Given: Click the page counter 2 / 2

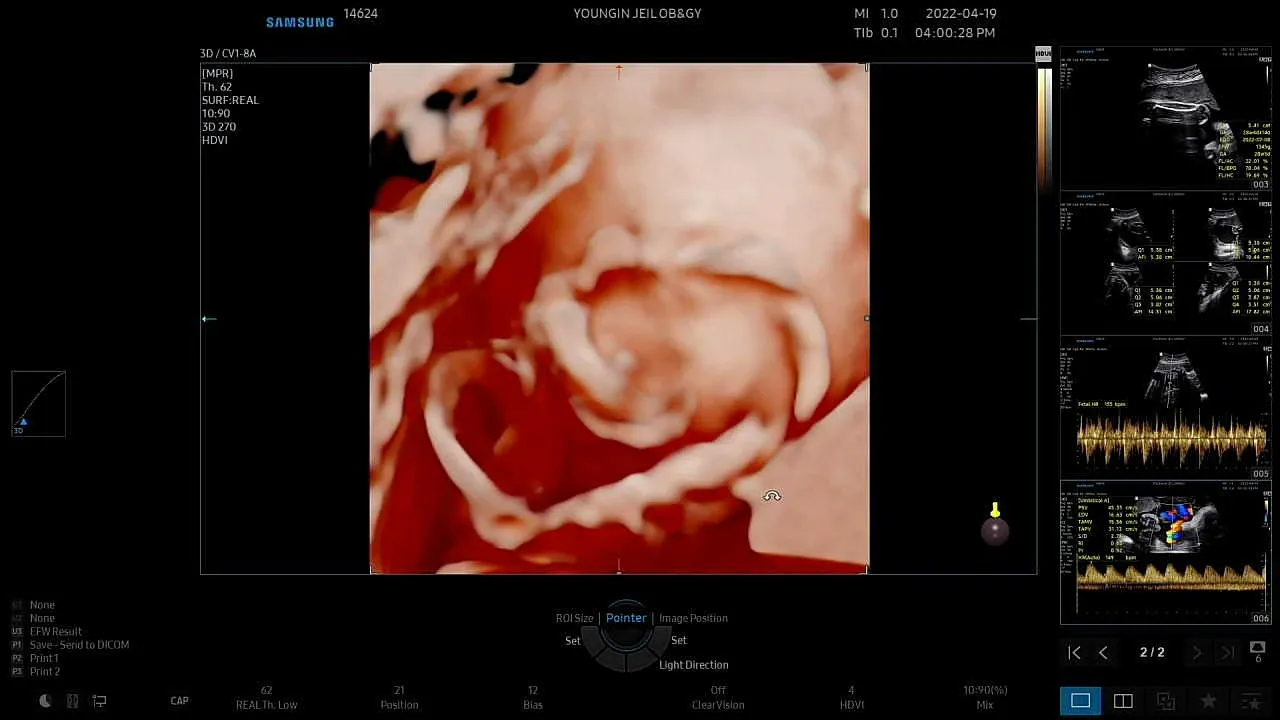Looking at the screenshot, I should (x=1152, y=652).
